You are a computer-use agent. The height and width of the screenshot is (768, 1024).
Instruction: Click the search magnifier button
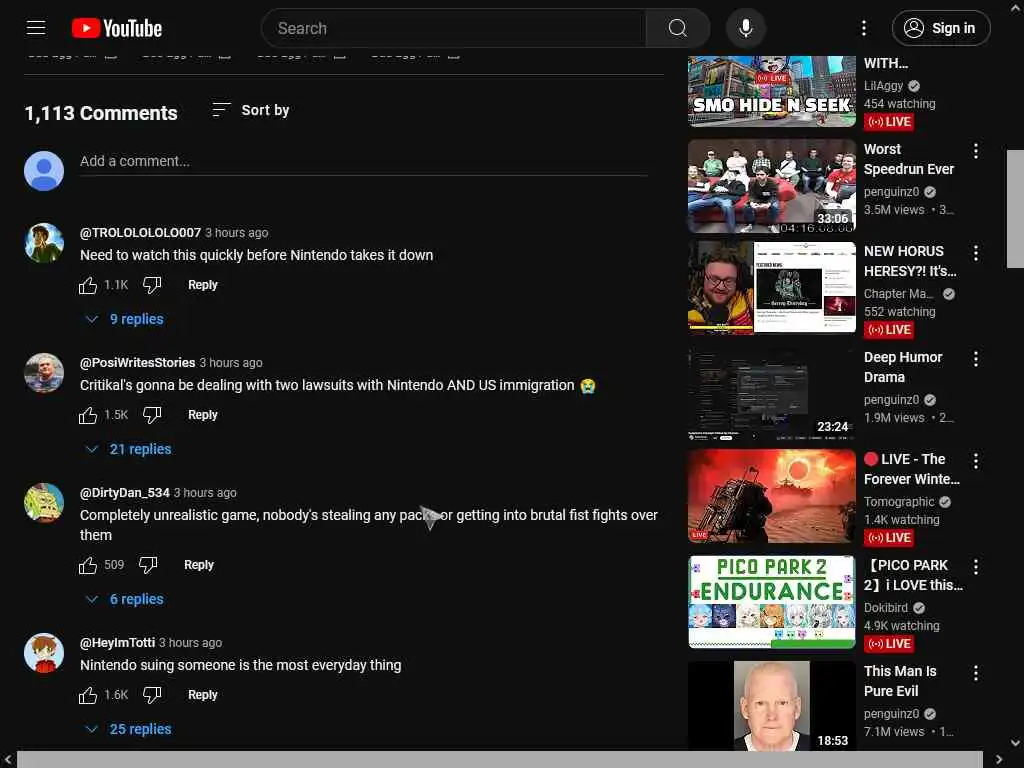pyautogui.click(x=677, y=28)
